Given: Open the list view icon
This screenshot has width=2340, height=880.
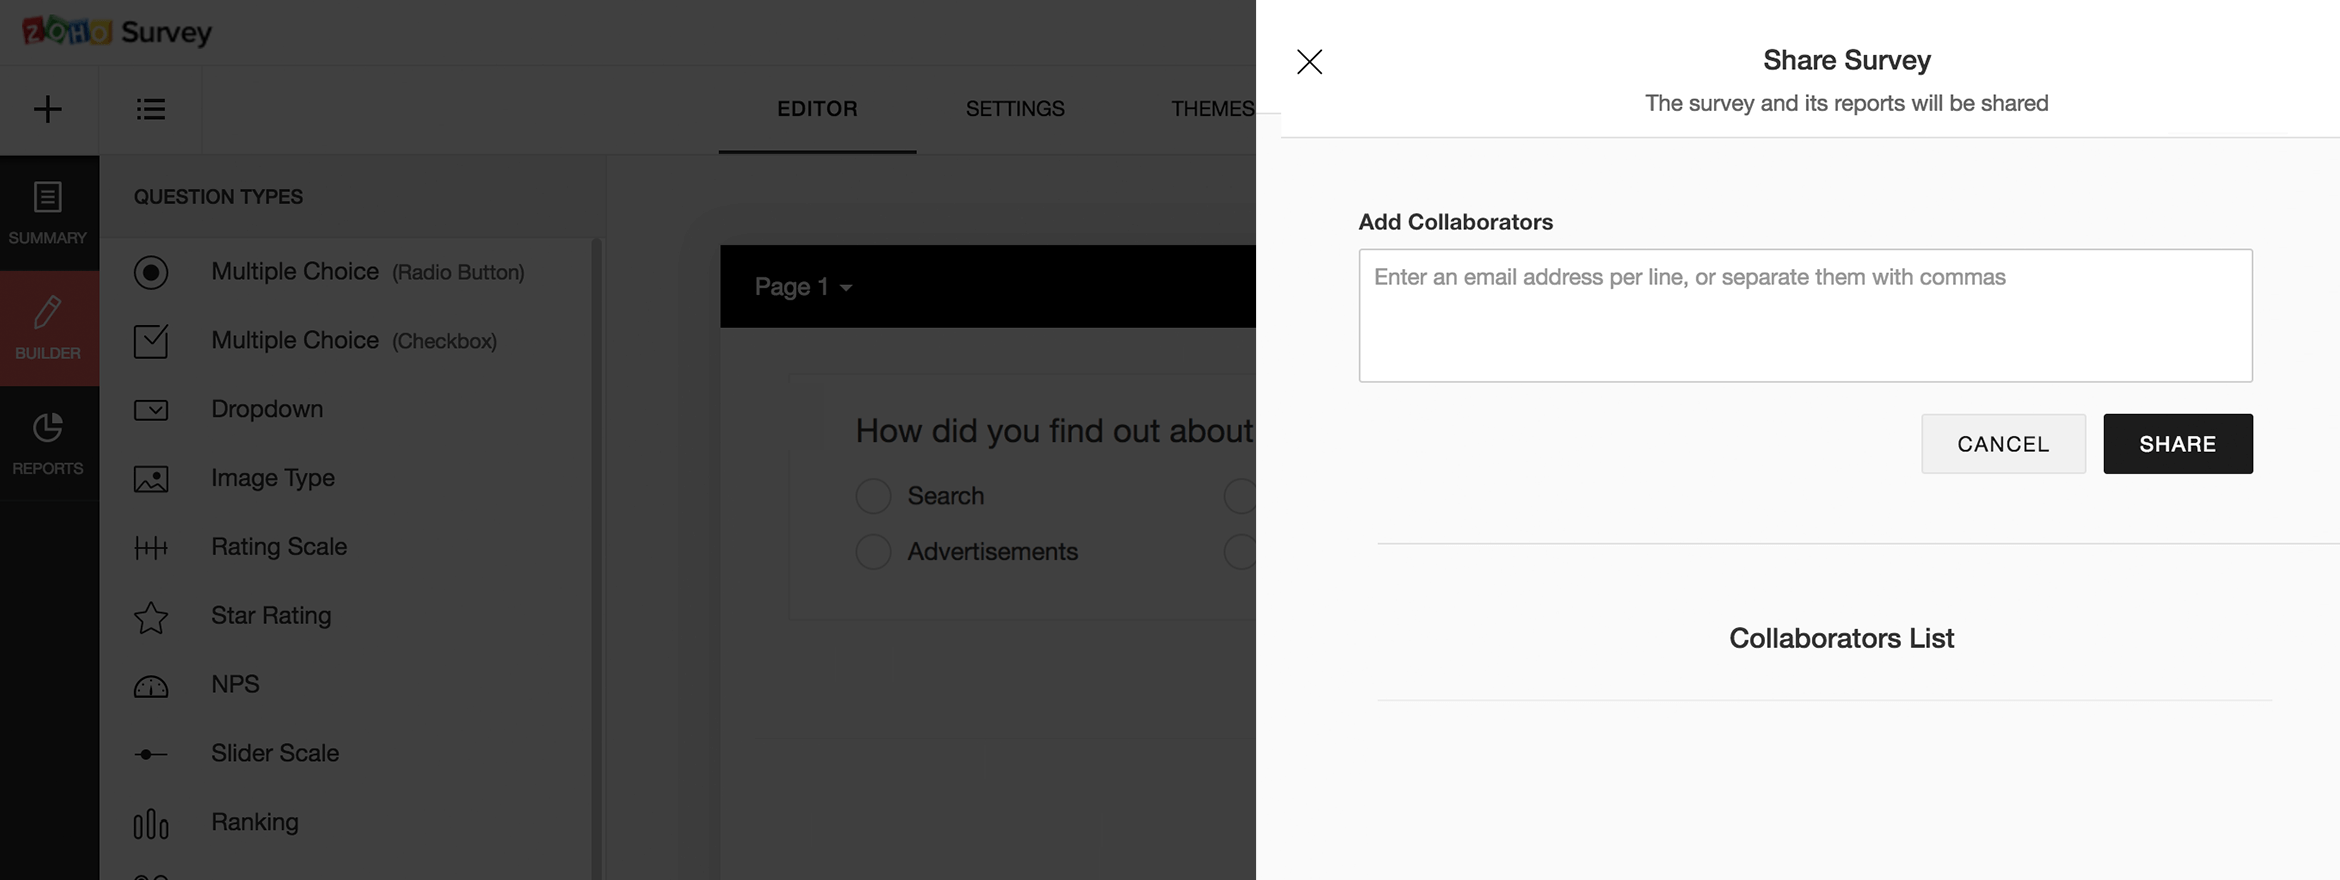Looking at the screenshot, I should click(151, 109).
